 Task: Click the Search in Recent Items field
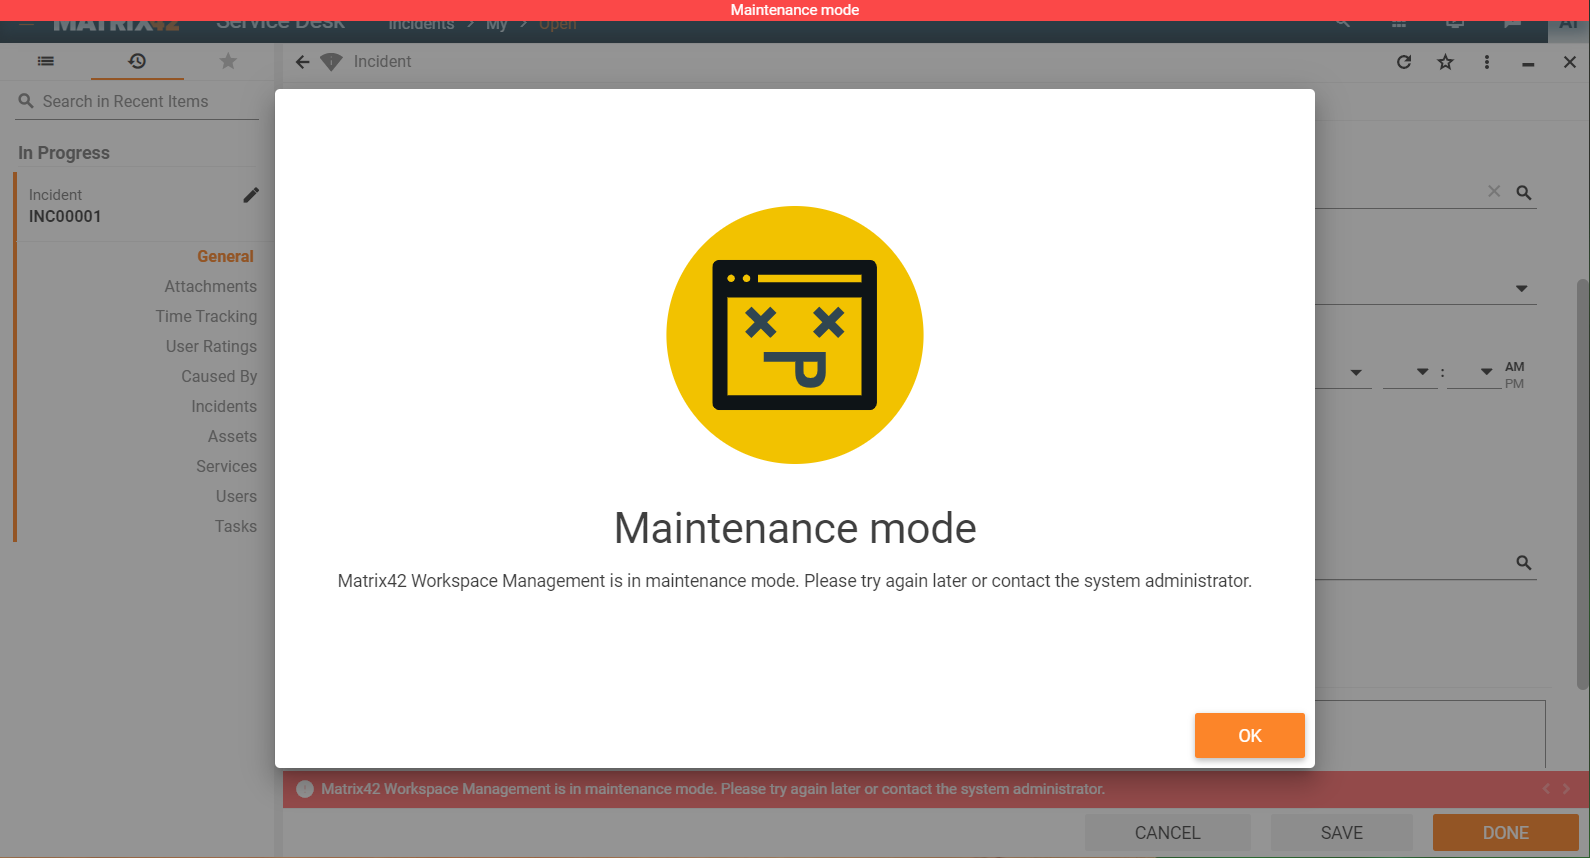click(x=137, y=101)
